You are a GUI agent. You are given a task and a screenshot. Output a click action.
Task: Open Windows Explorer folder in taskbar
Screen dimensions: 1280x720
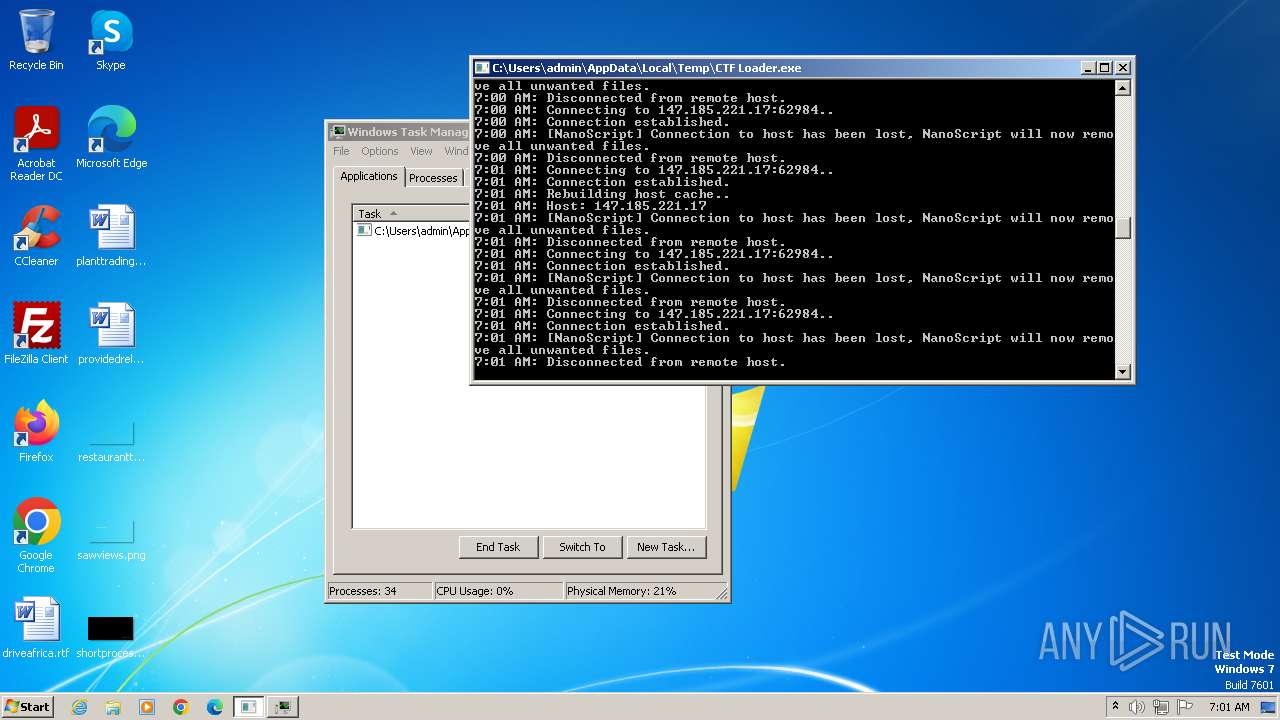tap(113, 707)
